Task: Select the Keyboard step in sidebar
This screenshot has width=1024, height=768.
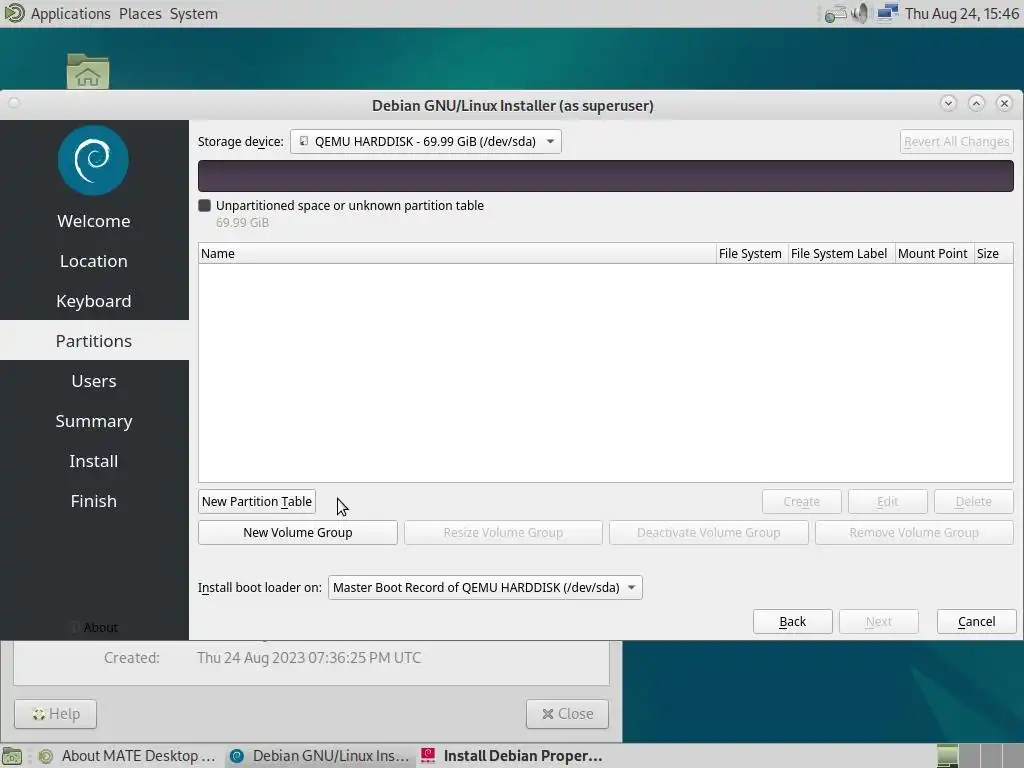Action: pyautogui.click(x=94, y=300)
